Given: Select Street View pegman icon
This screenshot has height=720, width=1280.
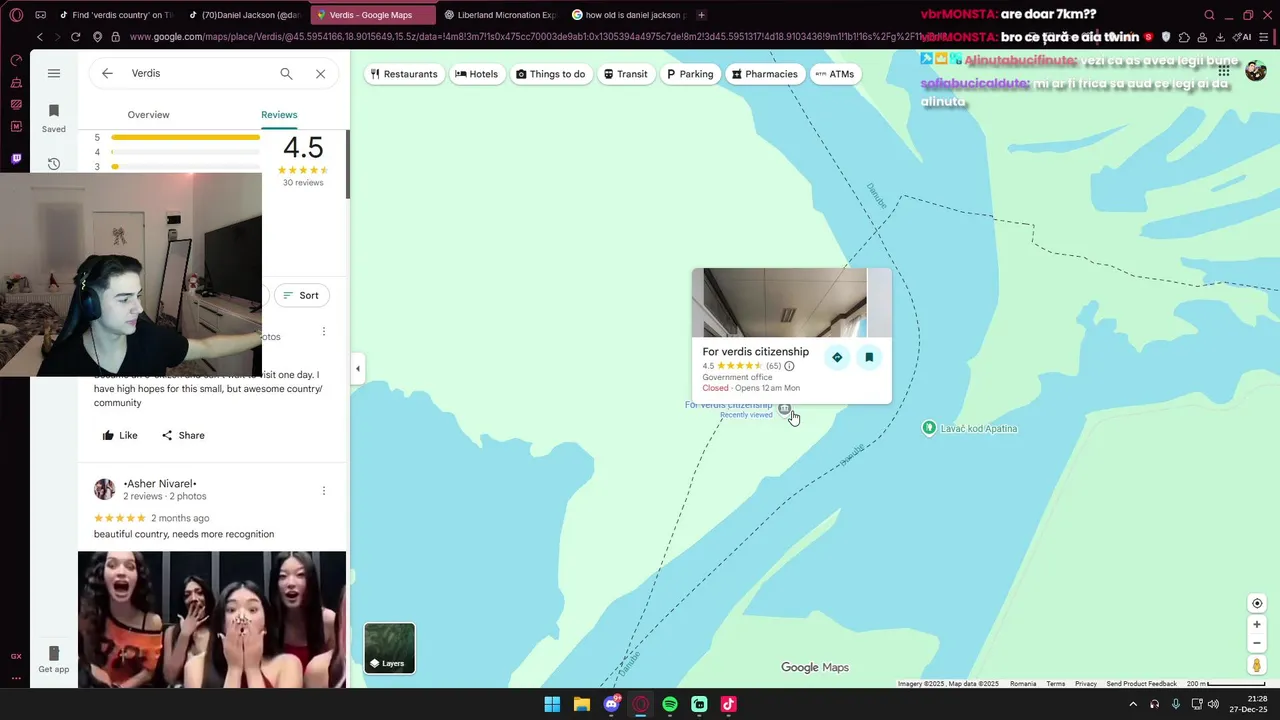Looking at the screenshot, I should 1257,665.
